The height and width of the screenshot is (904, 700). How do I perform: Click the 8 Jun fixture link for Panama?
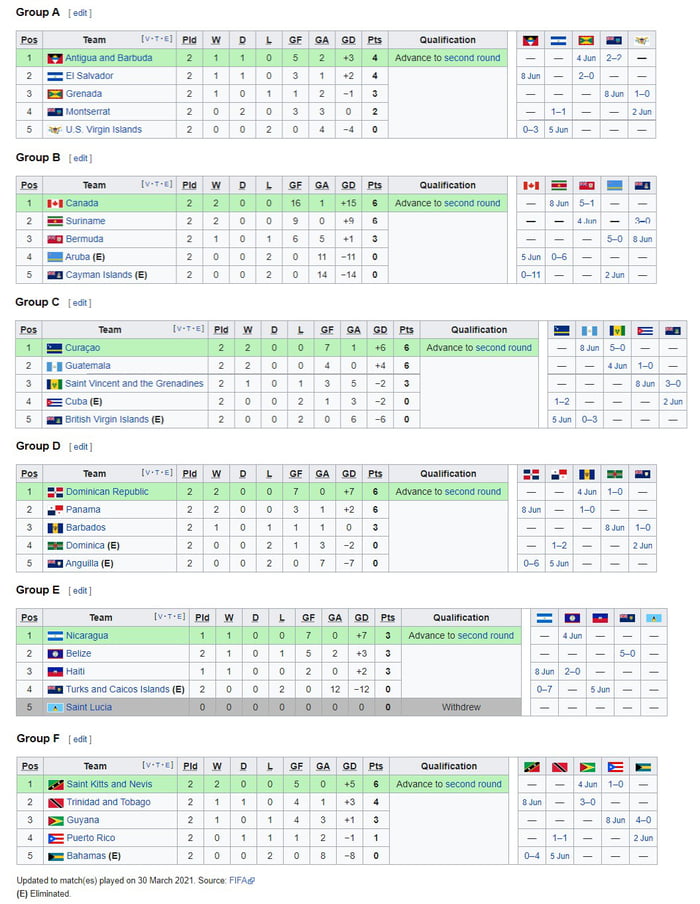tap(531, 509)
